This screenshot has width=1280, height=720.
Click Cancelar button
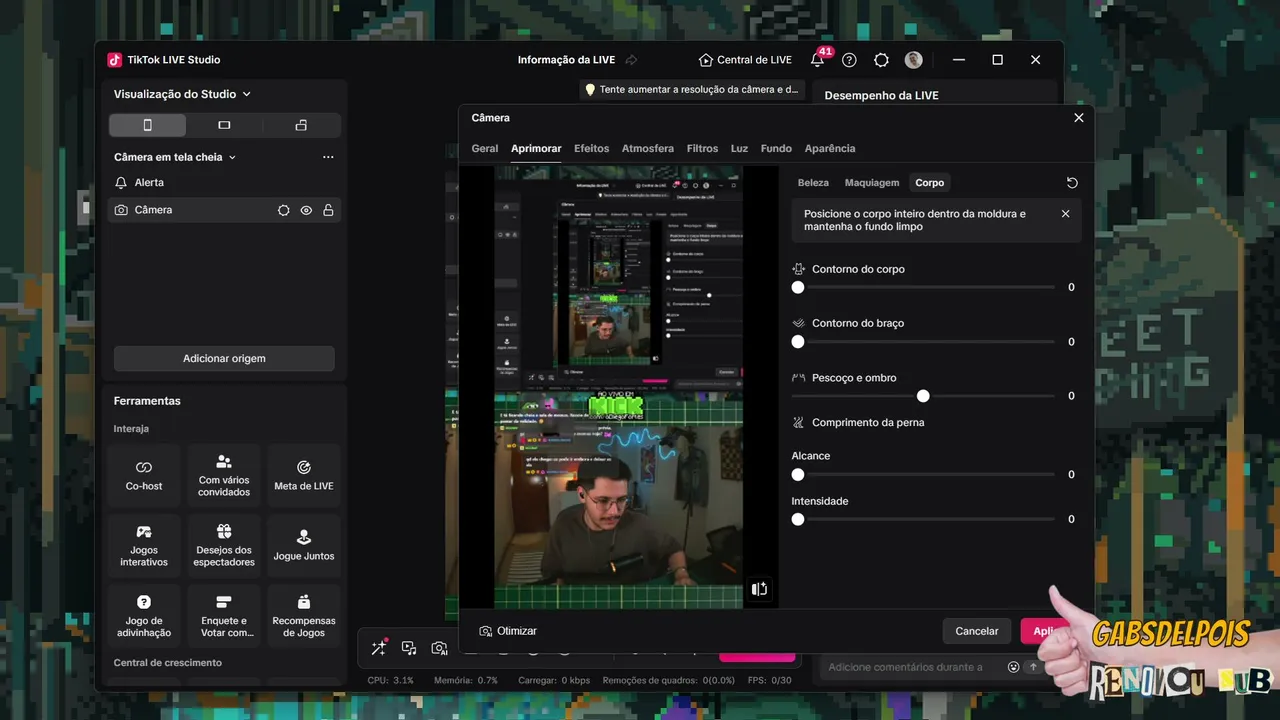(977, 631)
